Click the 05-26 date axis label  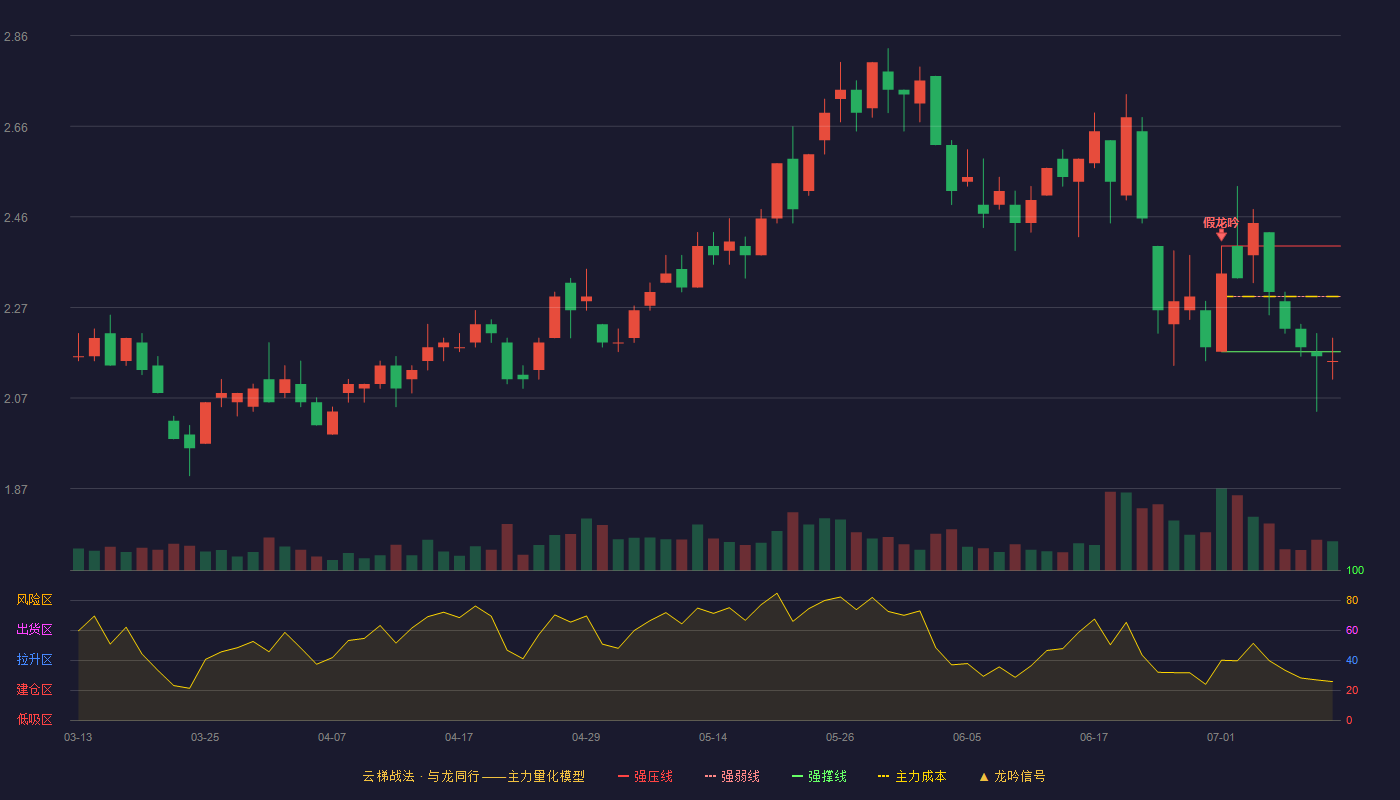[840, 737]
